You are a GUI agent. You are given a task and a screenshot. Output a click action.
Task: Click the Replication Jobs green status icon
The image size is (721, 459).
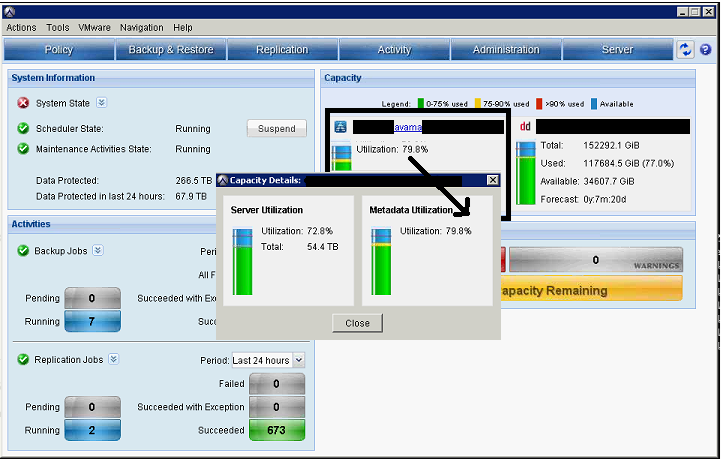[23, 360]
